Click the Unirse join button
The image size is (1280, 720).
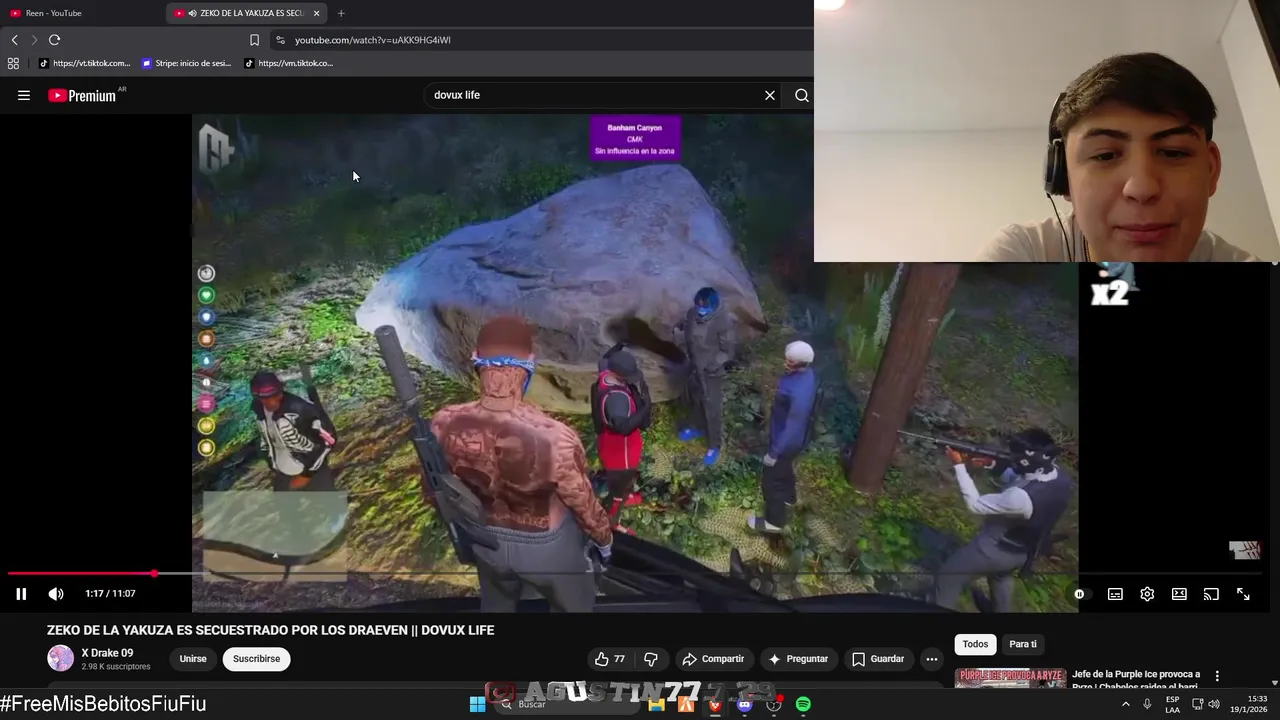[193, 659]
